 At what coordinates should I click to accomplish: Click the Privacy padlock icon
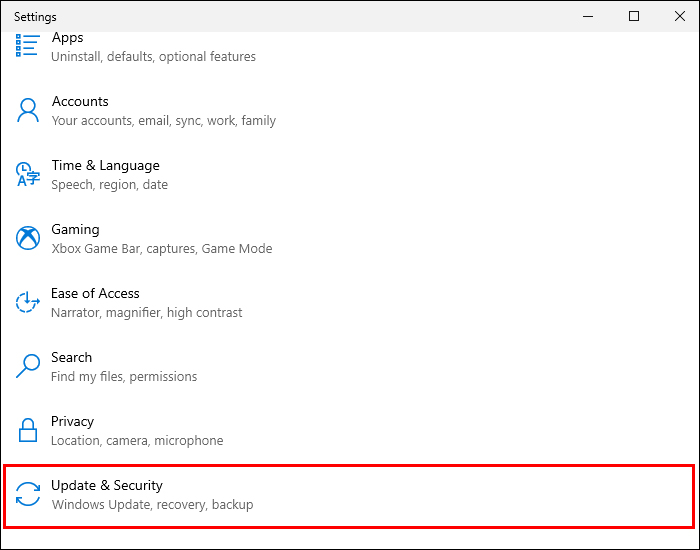pyautogui.click(x=28, y=430)
